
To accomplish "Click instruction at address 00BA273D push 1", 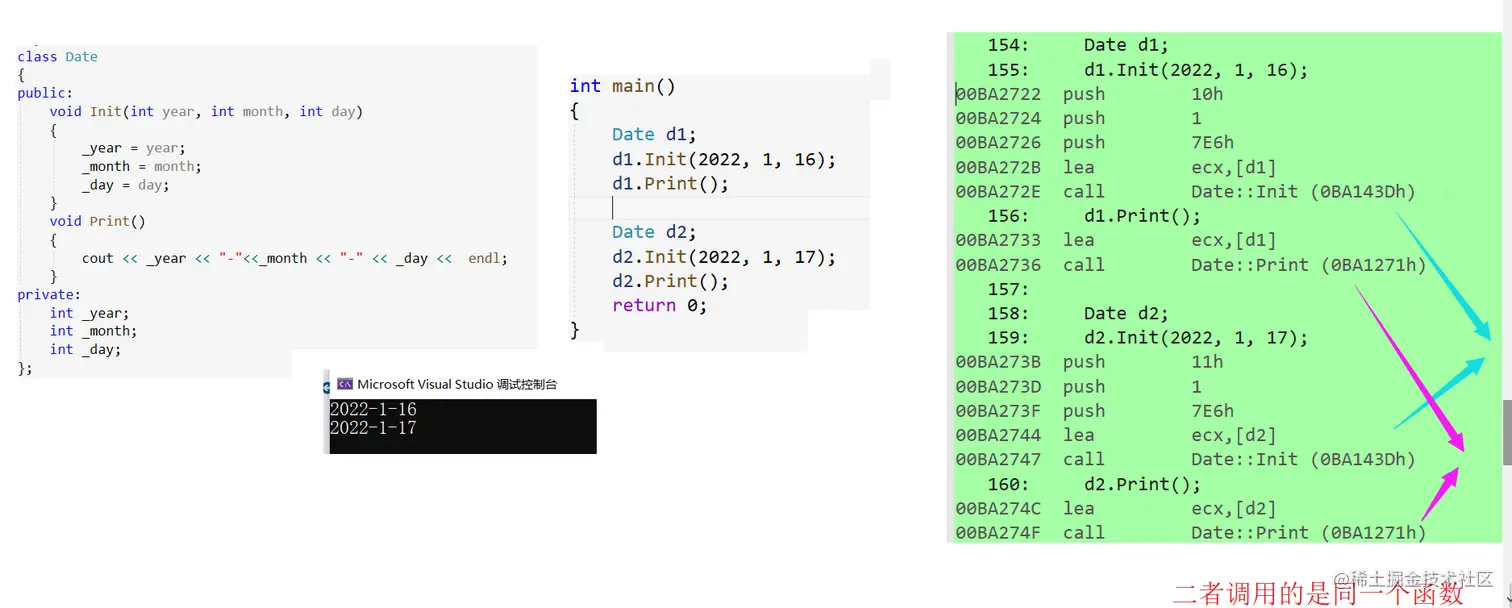I will pyautogui.click(x=1079, y=387).
